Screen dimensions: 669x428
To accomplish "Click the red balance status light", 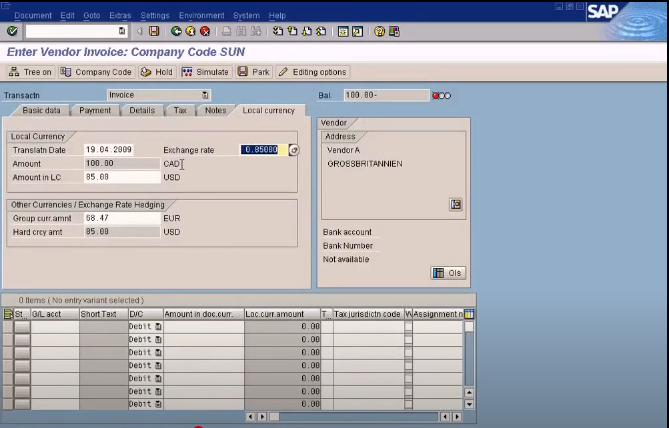I will tap(435, 96).
